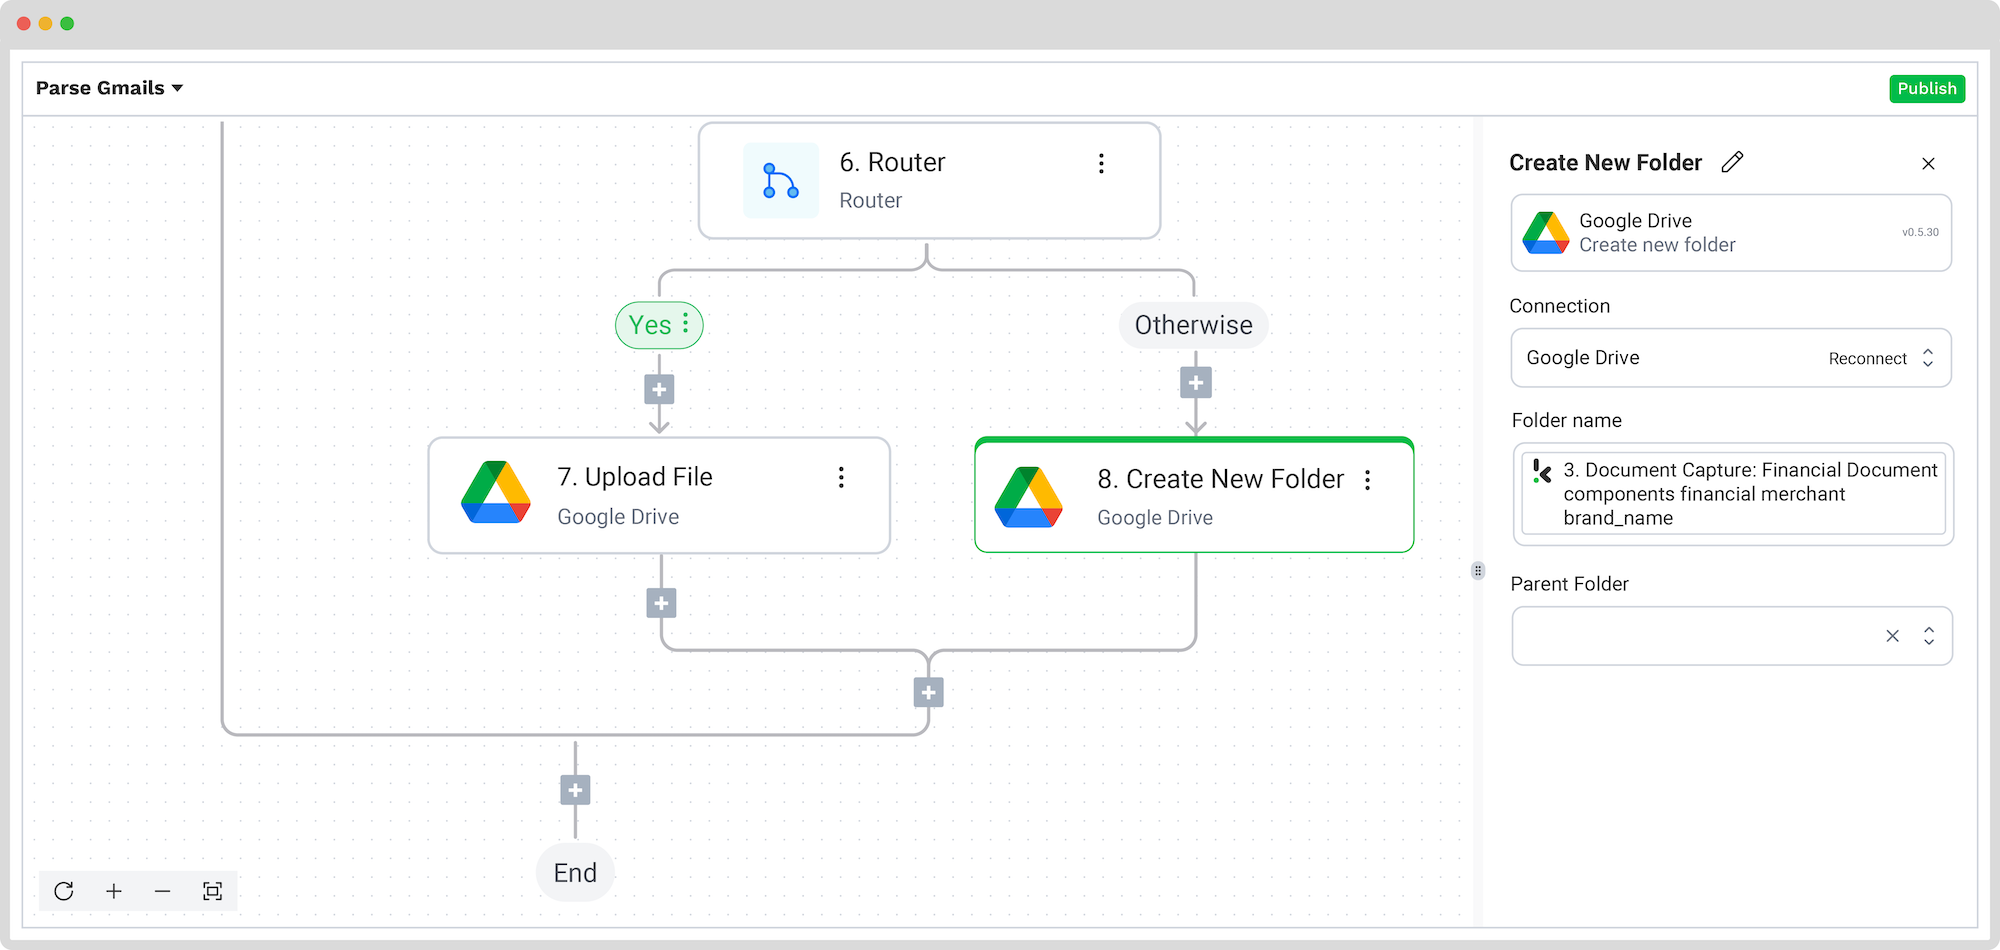Add a step under the Yes branch
Image resolution: width=2000 pixels, height=950 pixels.
[659, 389]
